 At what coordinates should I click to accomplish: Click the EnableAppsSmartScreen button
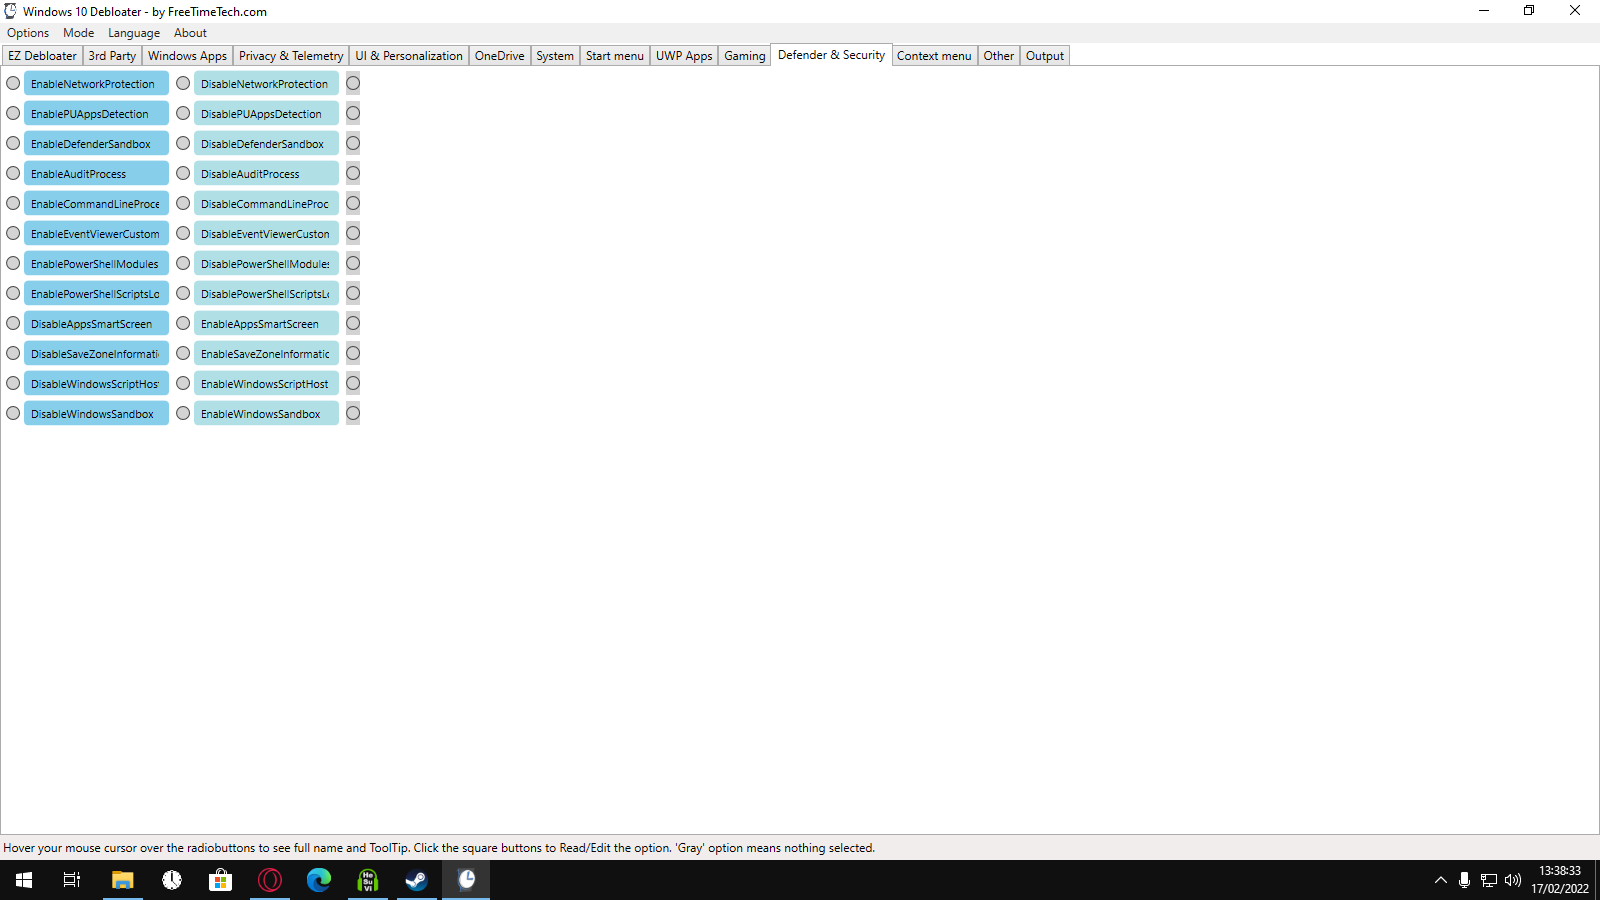tap(266, 323)
